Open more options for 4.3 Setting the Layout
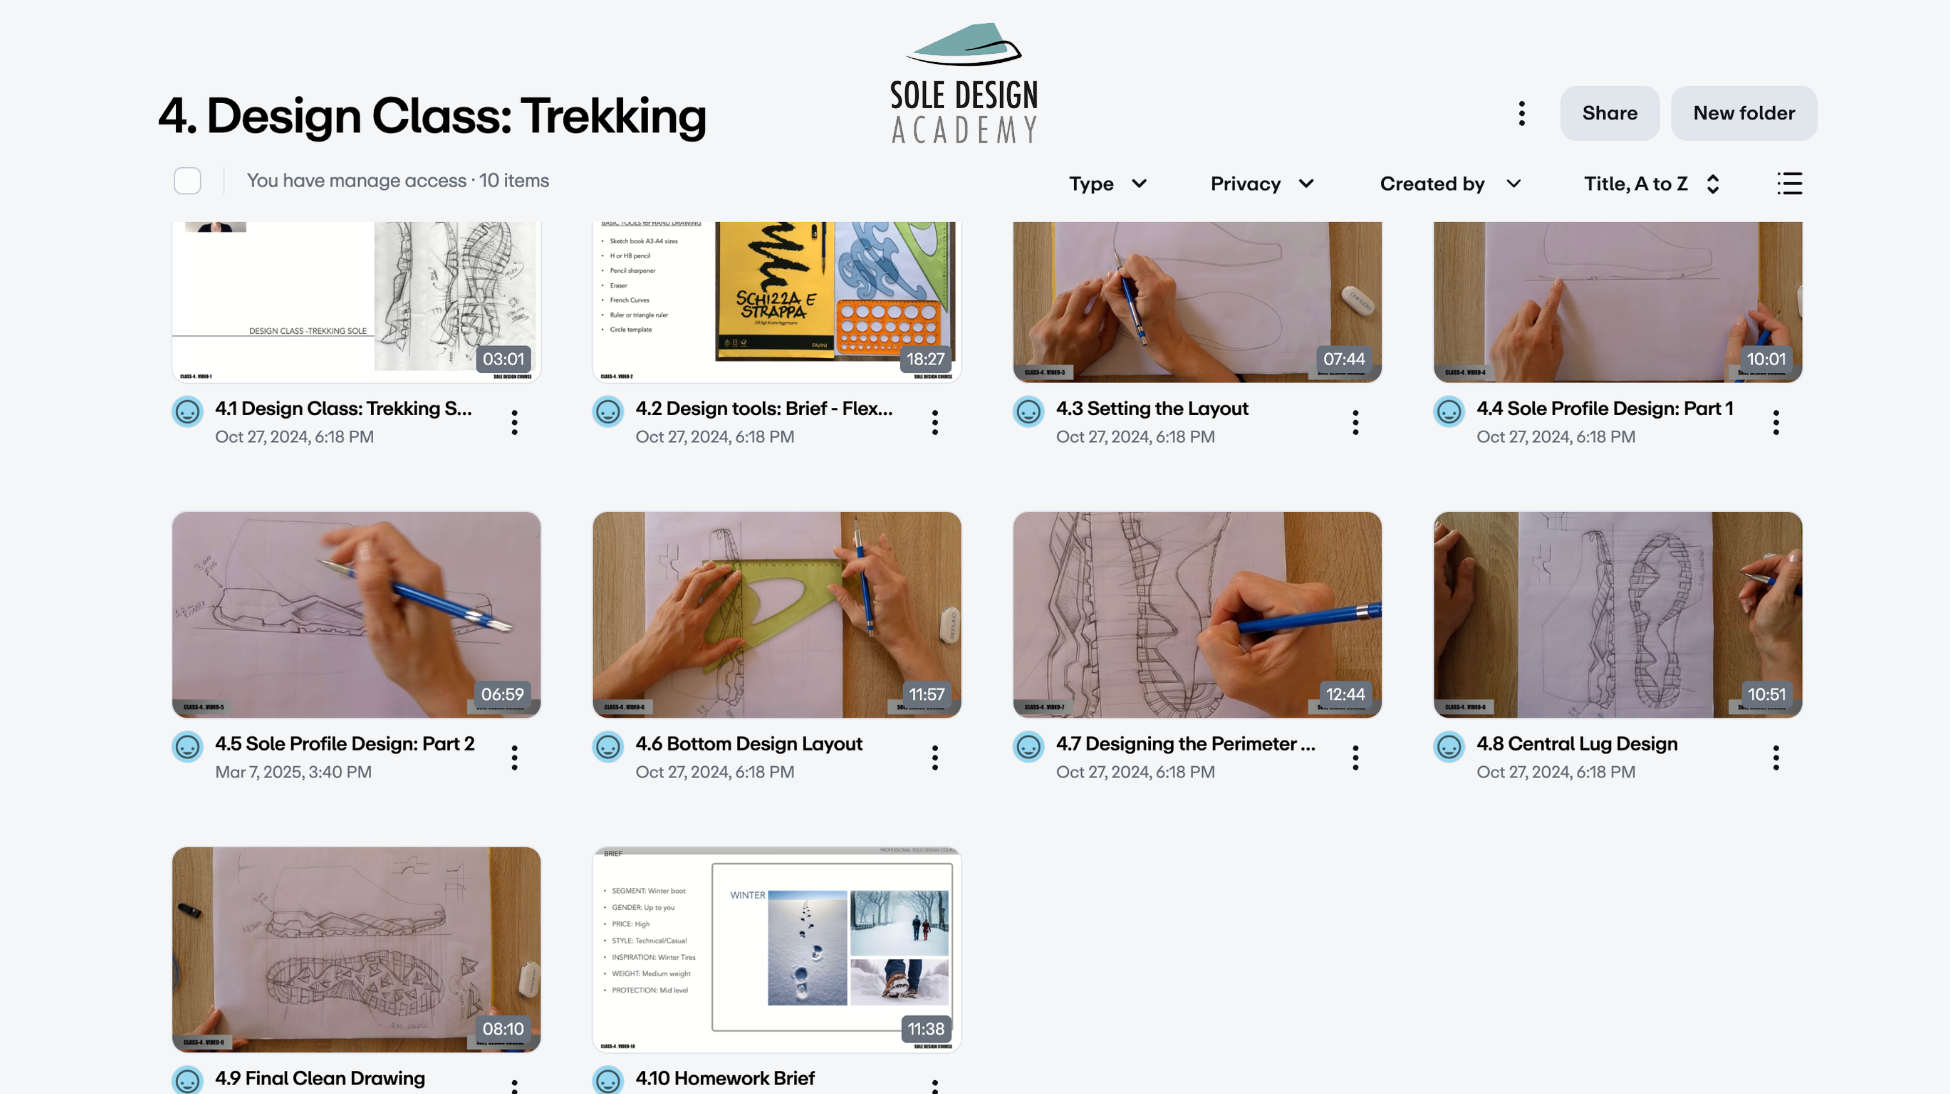The image size is (1950, 1094). point(1355,422)
